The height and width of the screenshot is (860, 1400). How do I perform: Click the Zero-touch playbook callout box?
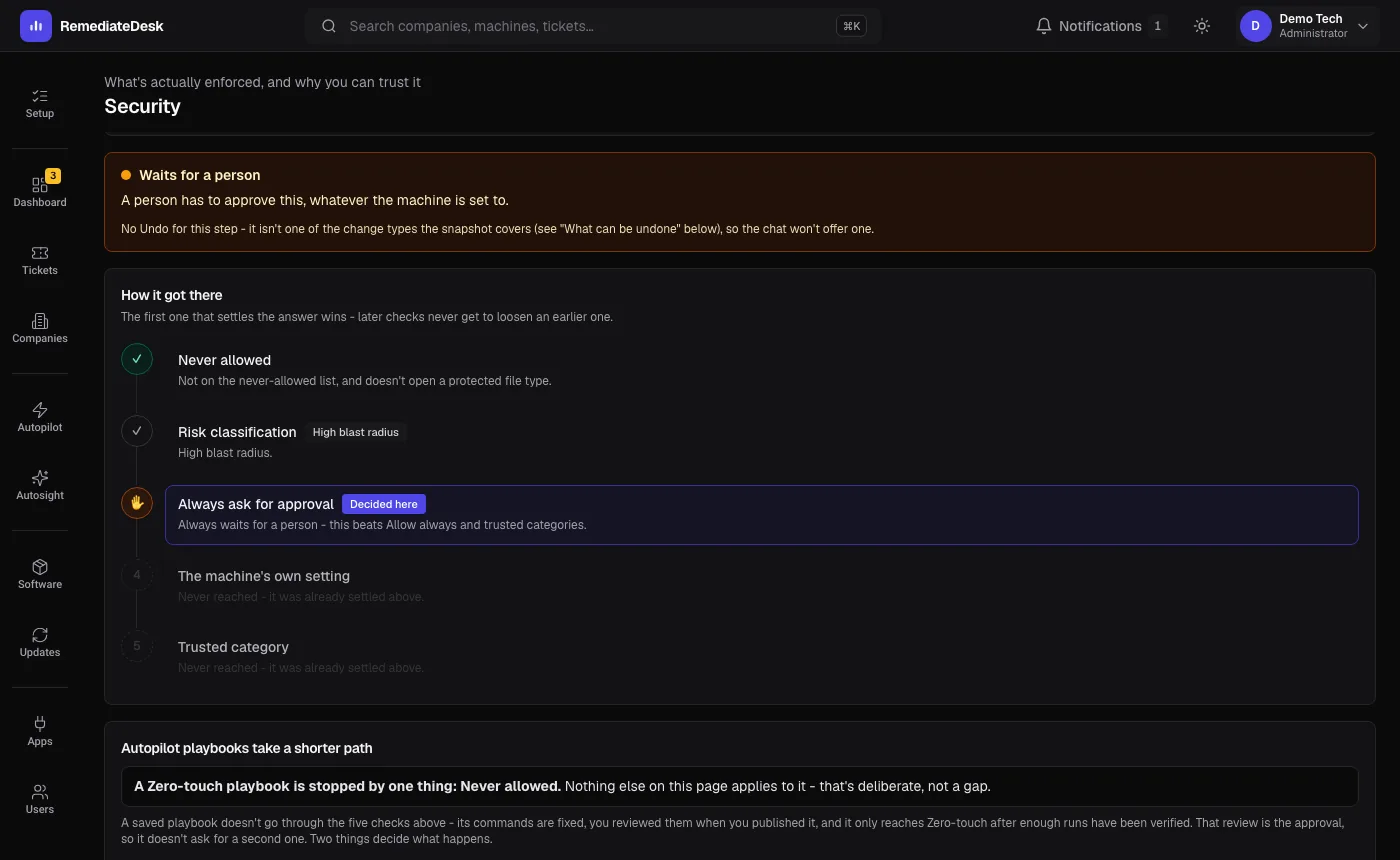coord(740,786)
